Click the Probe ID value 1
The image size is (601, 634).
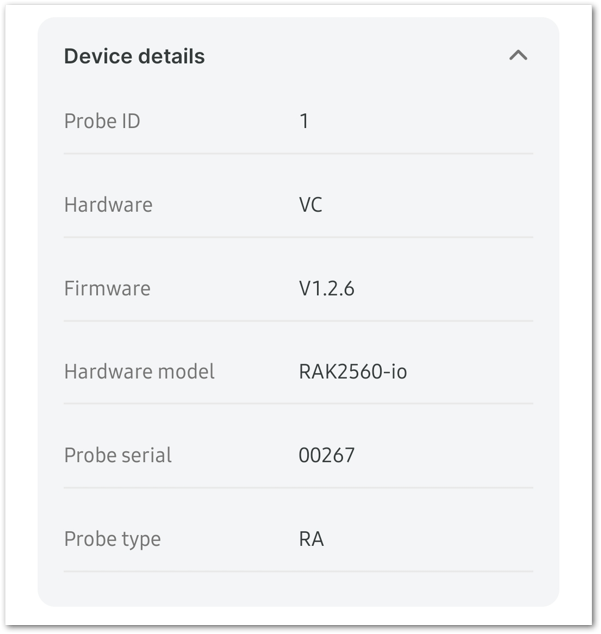coord(304,121)
